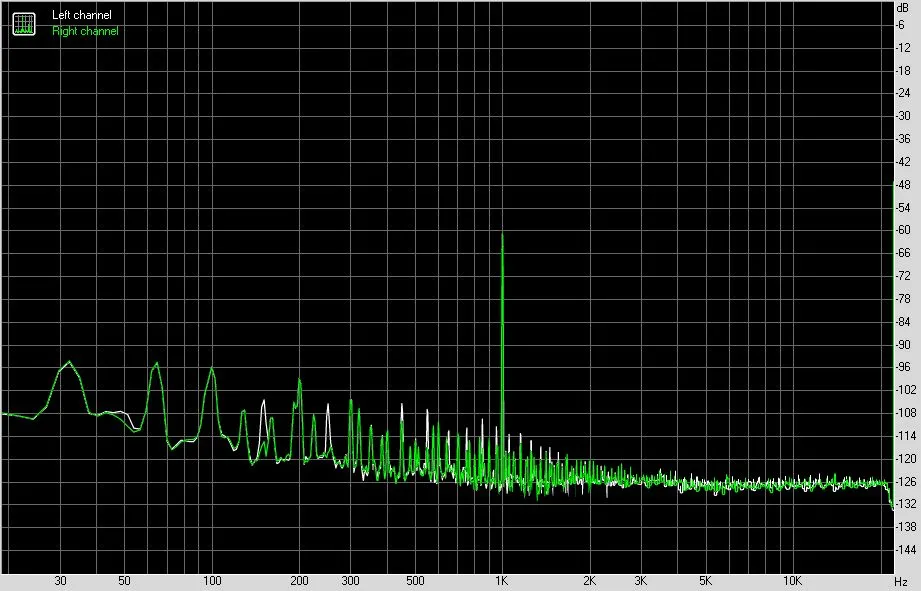Click the -96 dB scale label

coord(903,367)
